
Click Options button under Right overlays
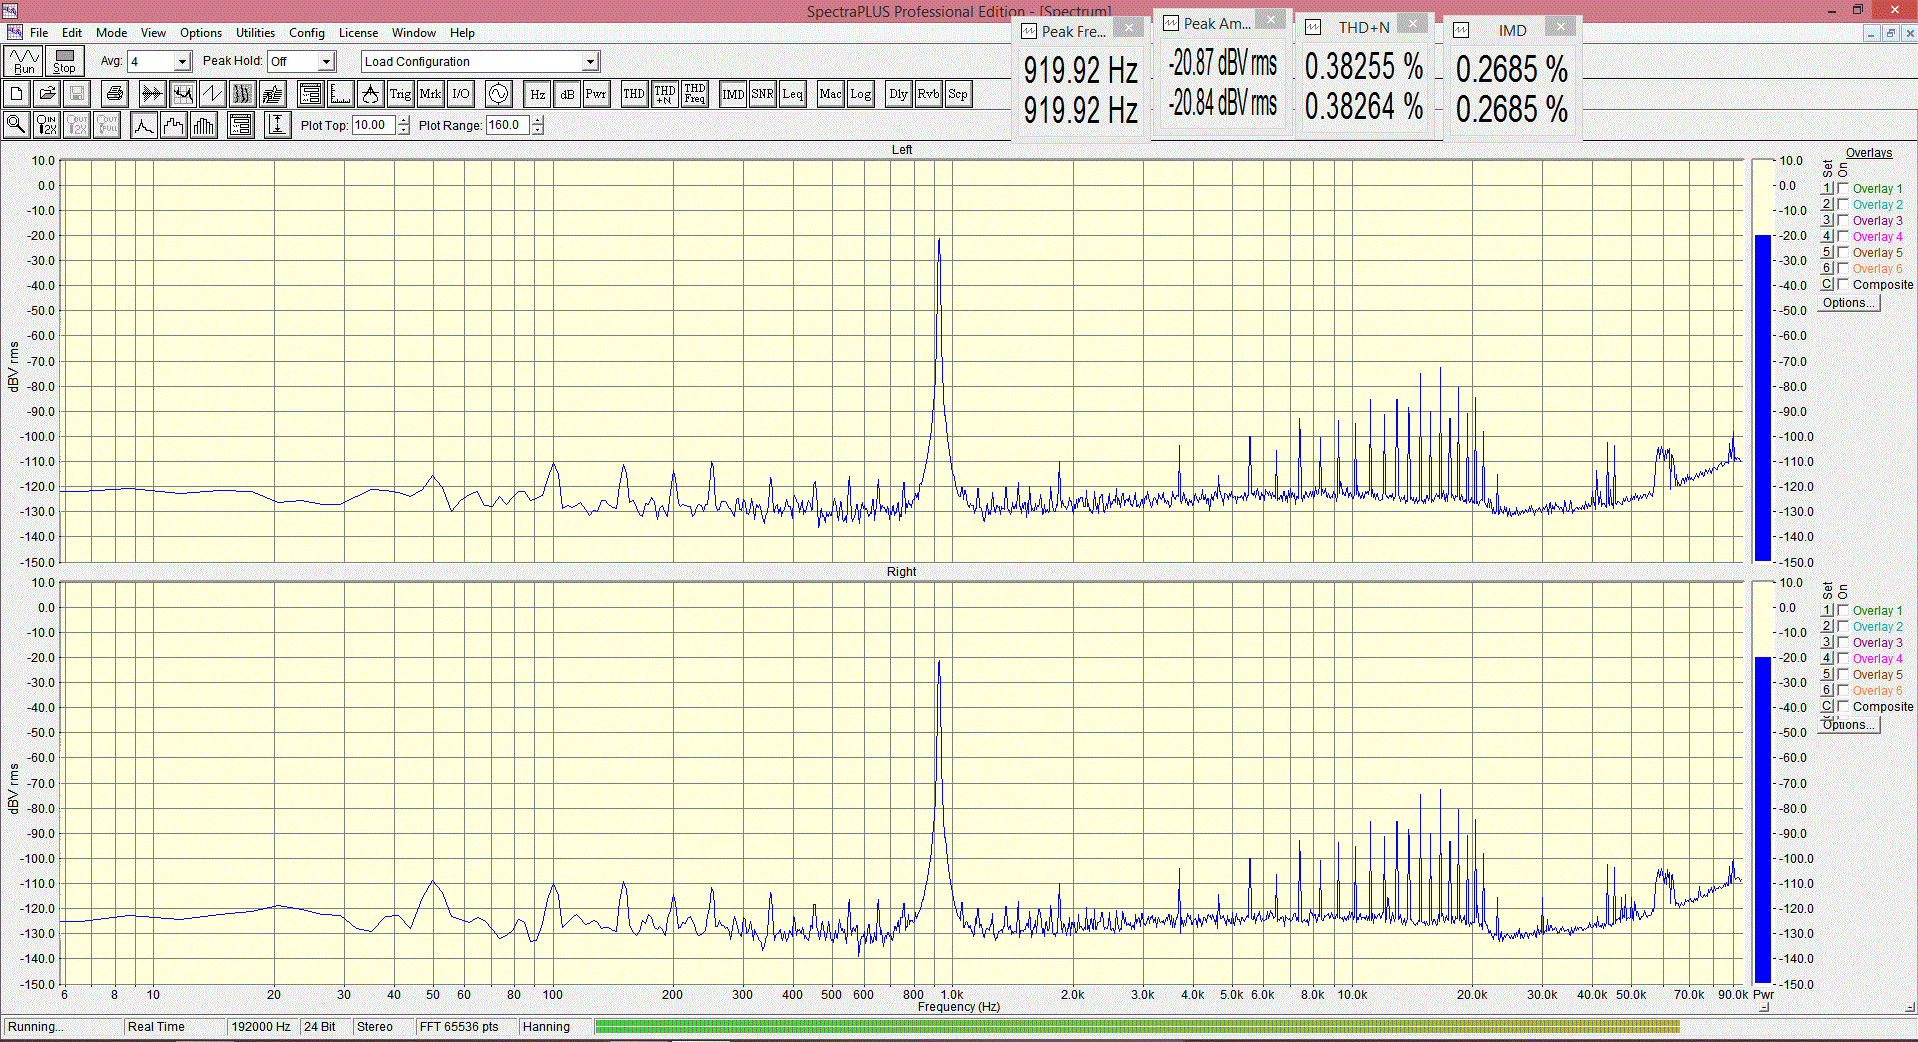[1848, 725]
